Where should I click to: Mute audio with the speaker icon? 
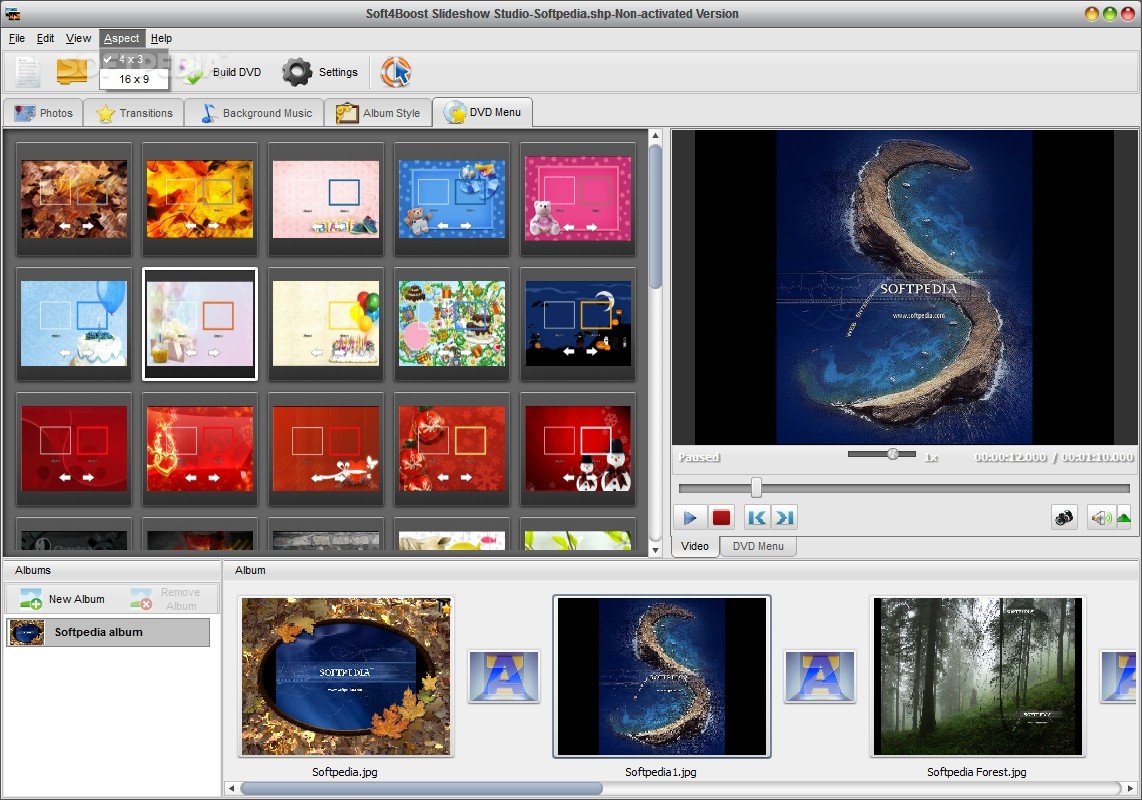[x=1100, y=517]
